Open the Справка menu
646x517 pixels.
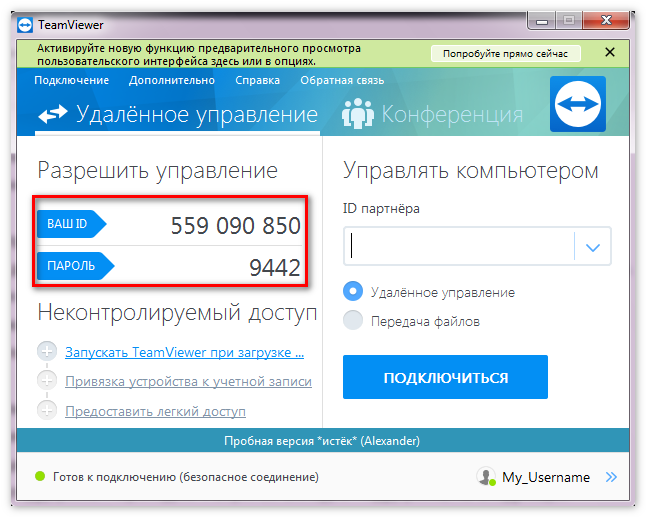[x=257, y=80]
